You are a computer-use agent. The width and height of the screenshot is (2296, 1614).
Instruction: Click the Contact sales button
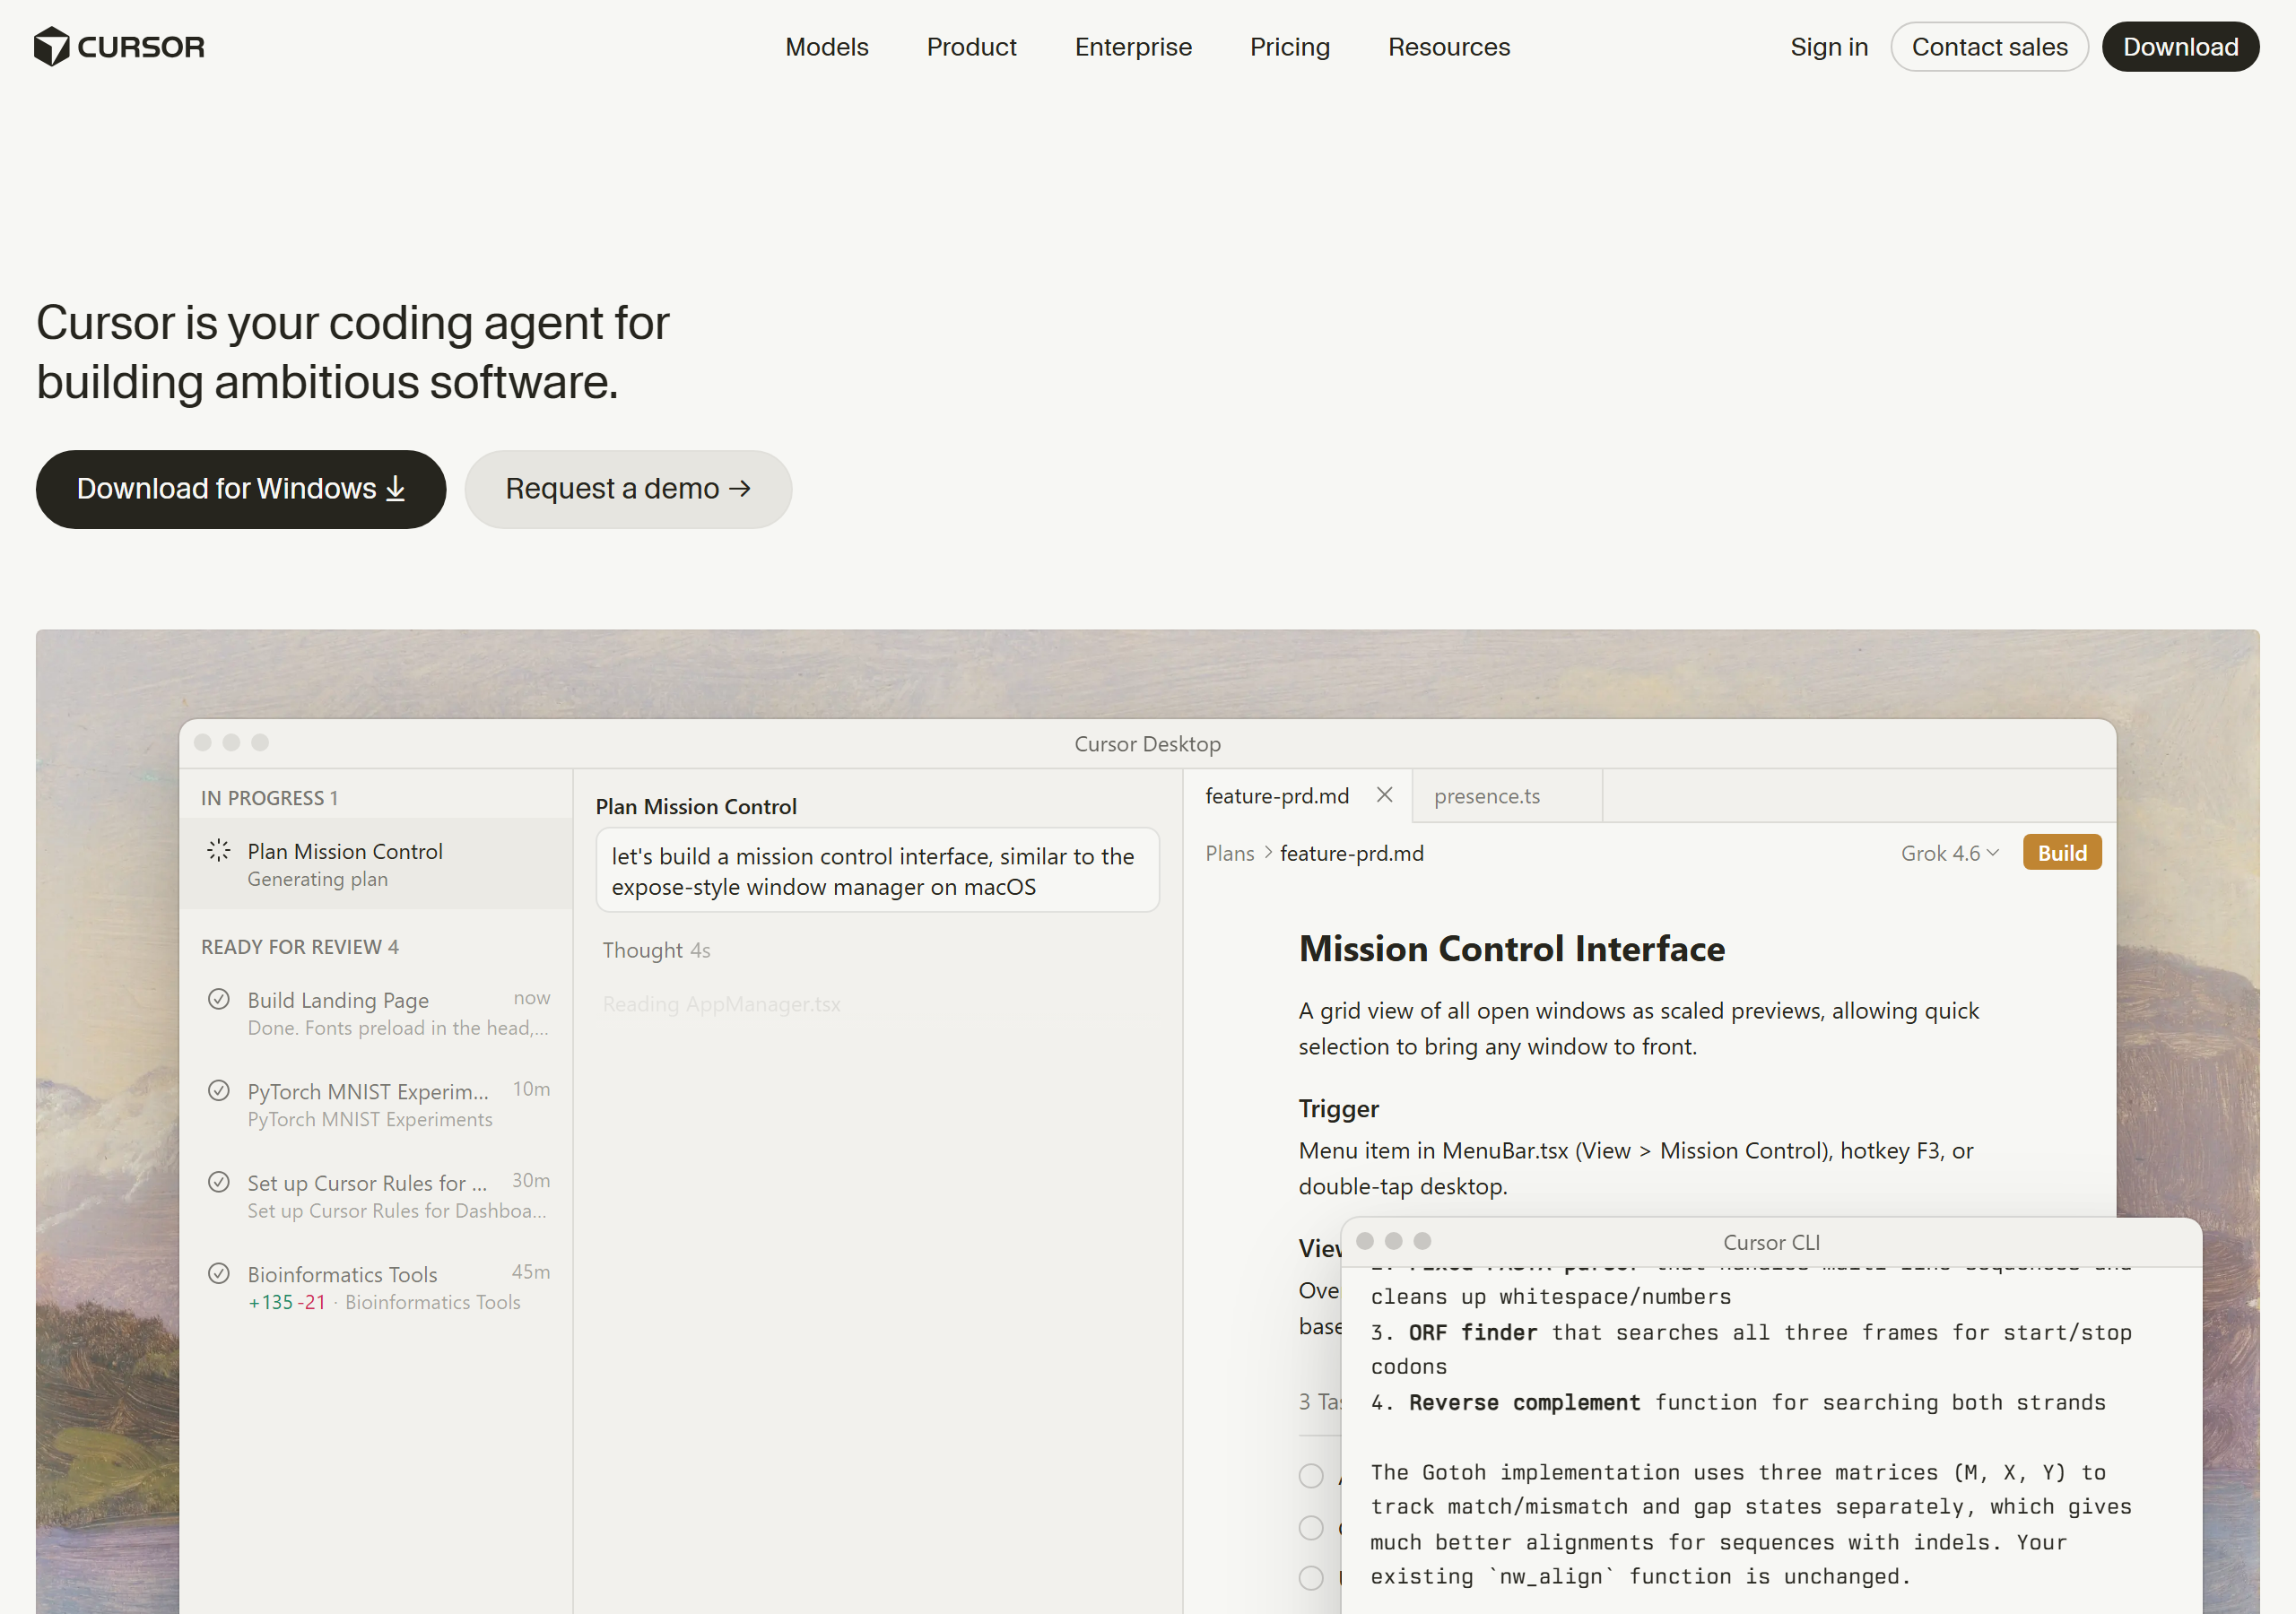[x=1989, y=47]
